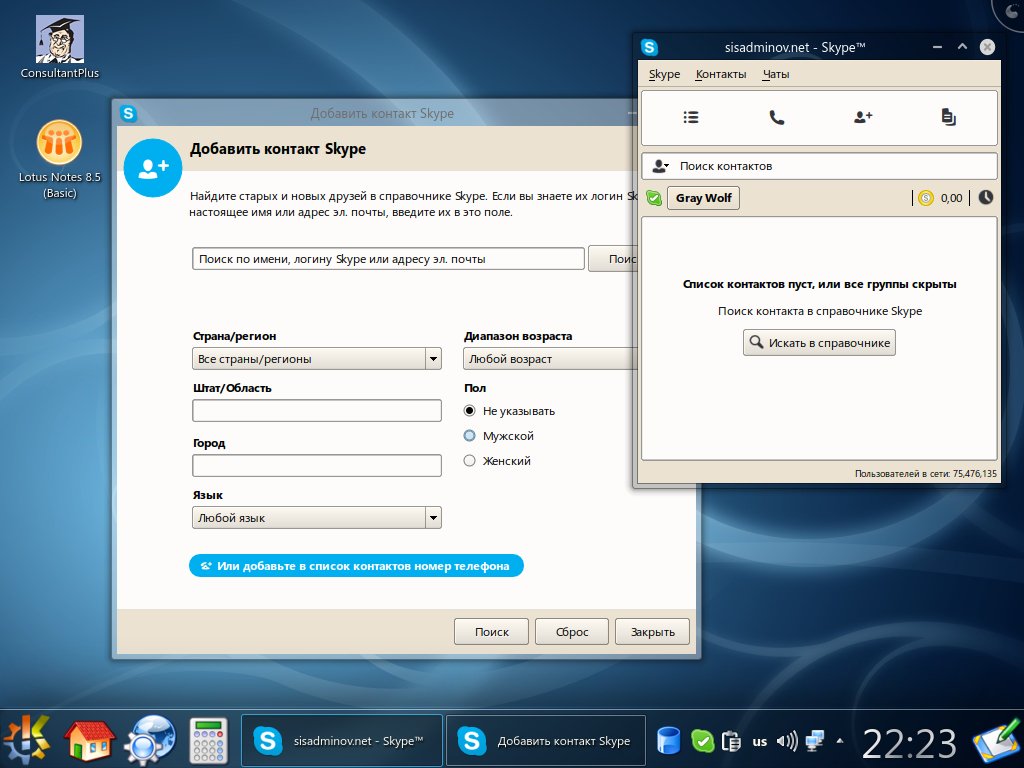Open ConsultantPlus desktop shortcut
The height and width of the screenshot is (768, 1024).
[60, 47]
